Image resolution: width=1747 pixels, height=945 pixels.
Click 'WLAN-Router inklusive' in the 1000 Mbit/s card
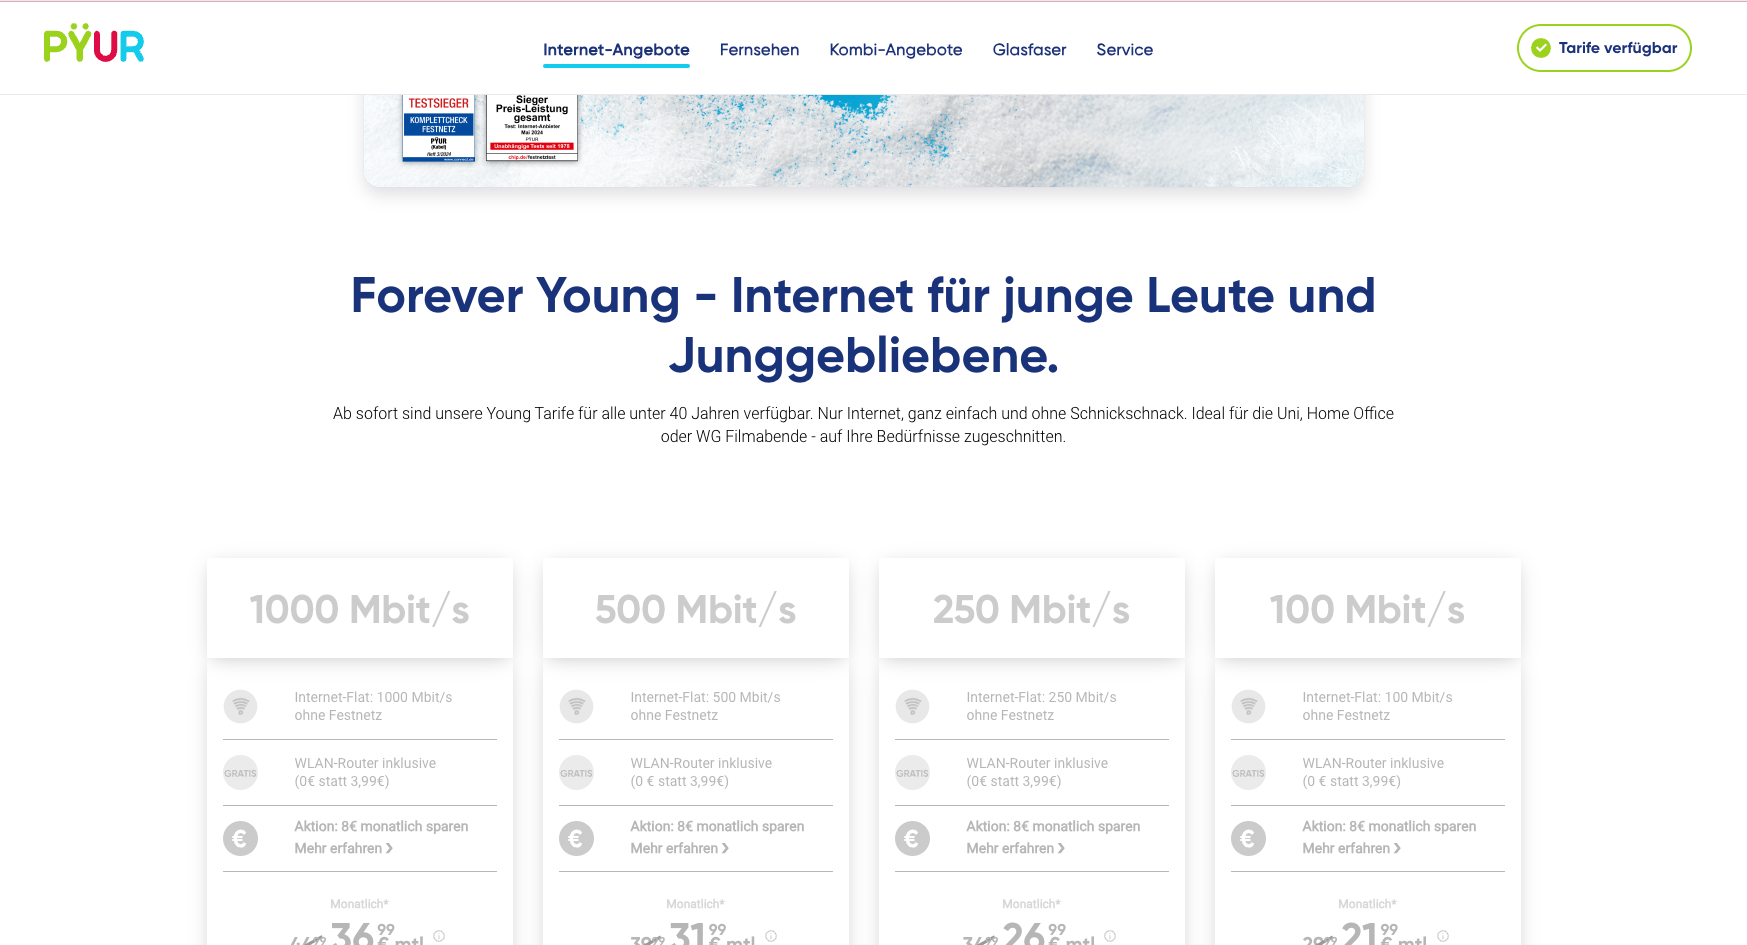(365, 763)
